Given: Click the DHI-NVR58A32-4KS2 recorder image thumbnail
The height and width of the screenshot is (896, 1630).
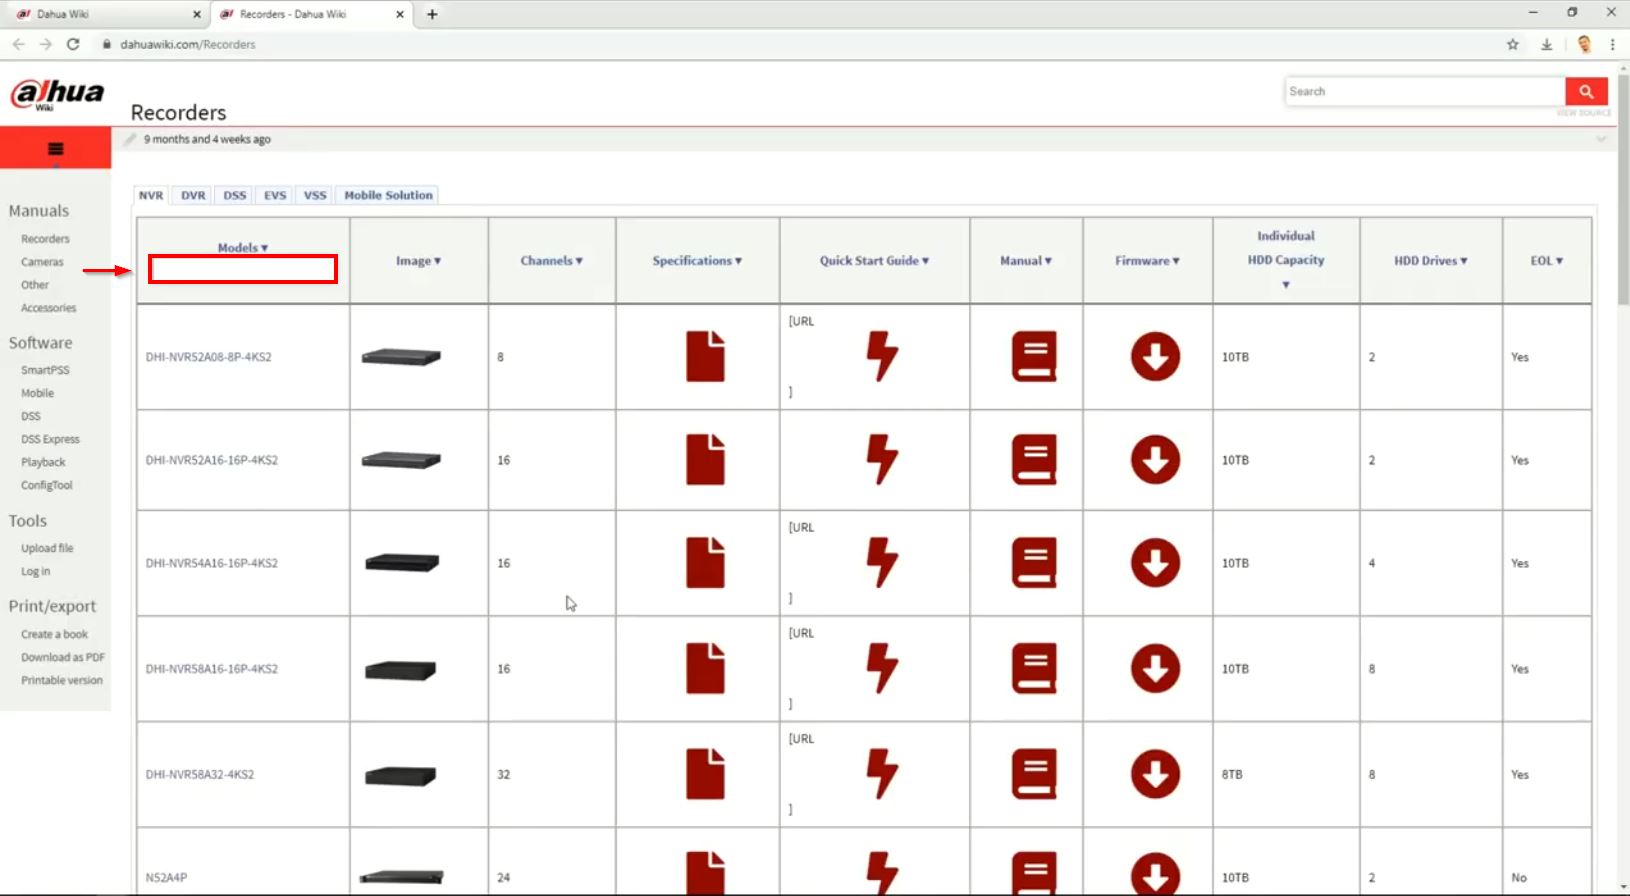Looking at the screenshot, I should click(x=401, y=776).
